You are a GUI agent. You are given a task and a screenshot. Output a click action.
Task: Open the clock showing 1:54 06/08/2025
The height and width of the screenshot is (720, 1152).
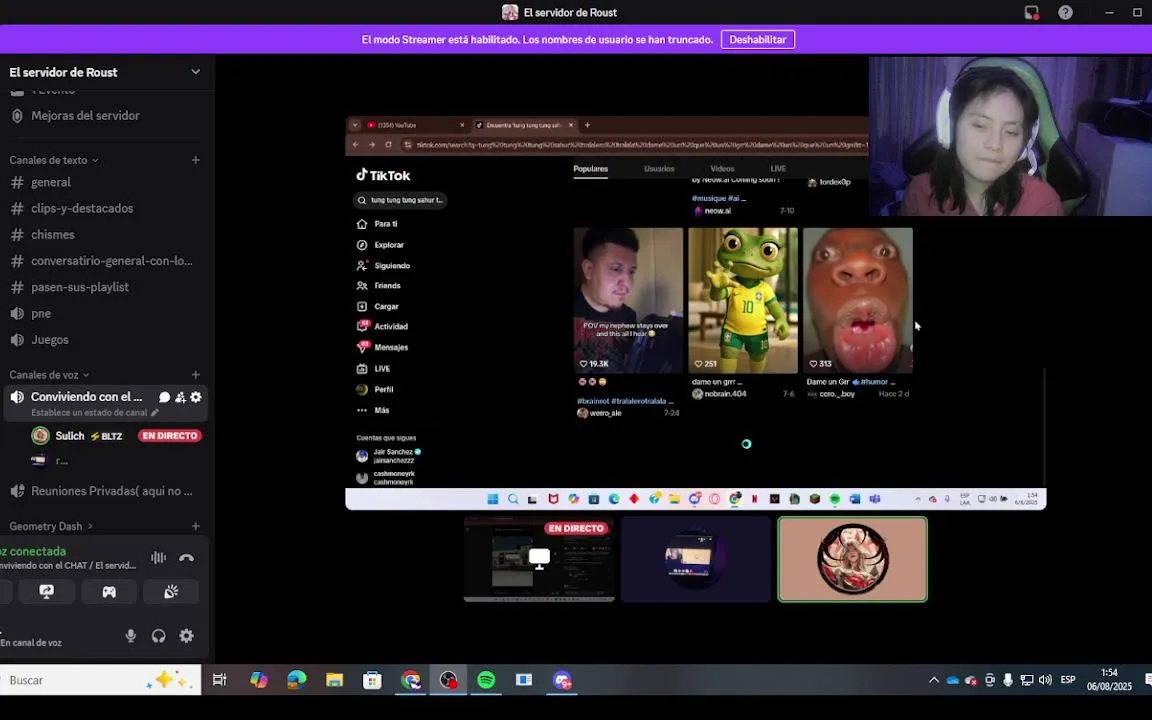click(1109, 680)
